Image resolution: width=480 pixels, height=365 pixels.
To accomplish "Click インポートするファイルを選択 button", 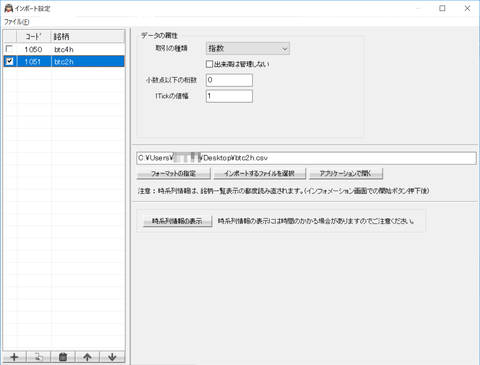I will [259, 174].
